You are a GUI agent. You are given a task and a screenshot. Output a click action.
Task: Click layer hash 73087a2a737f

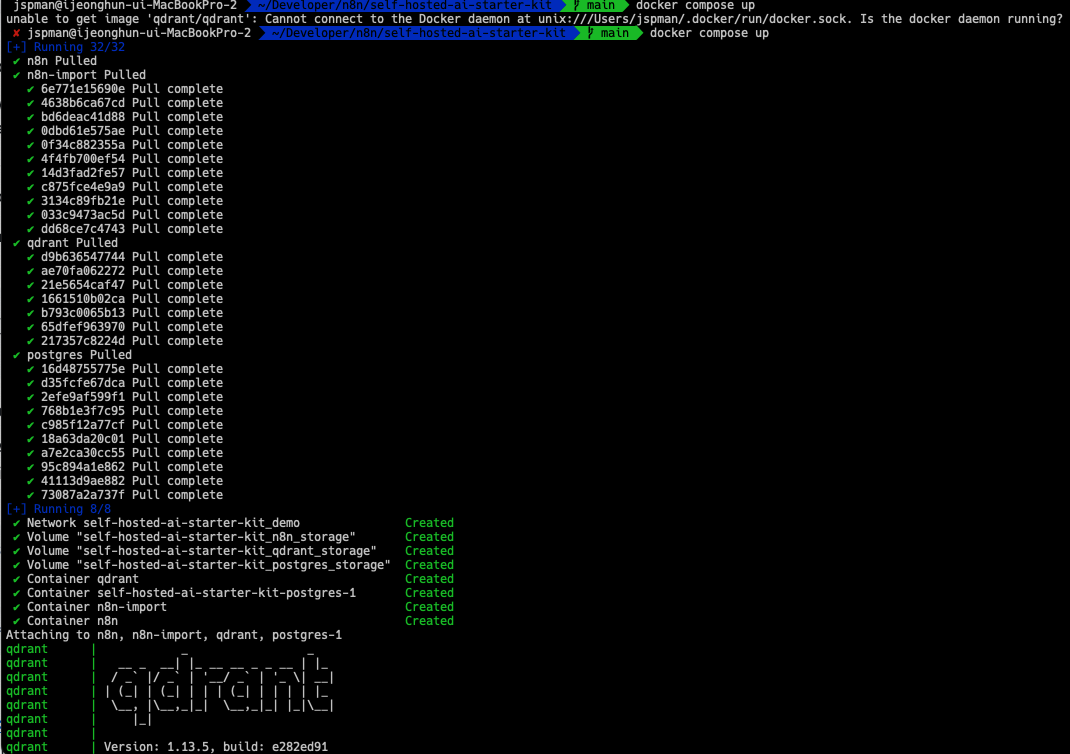point(83,495)
